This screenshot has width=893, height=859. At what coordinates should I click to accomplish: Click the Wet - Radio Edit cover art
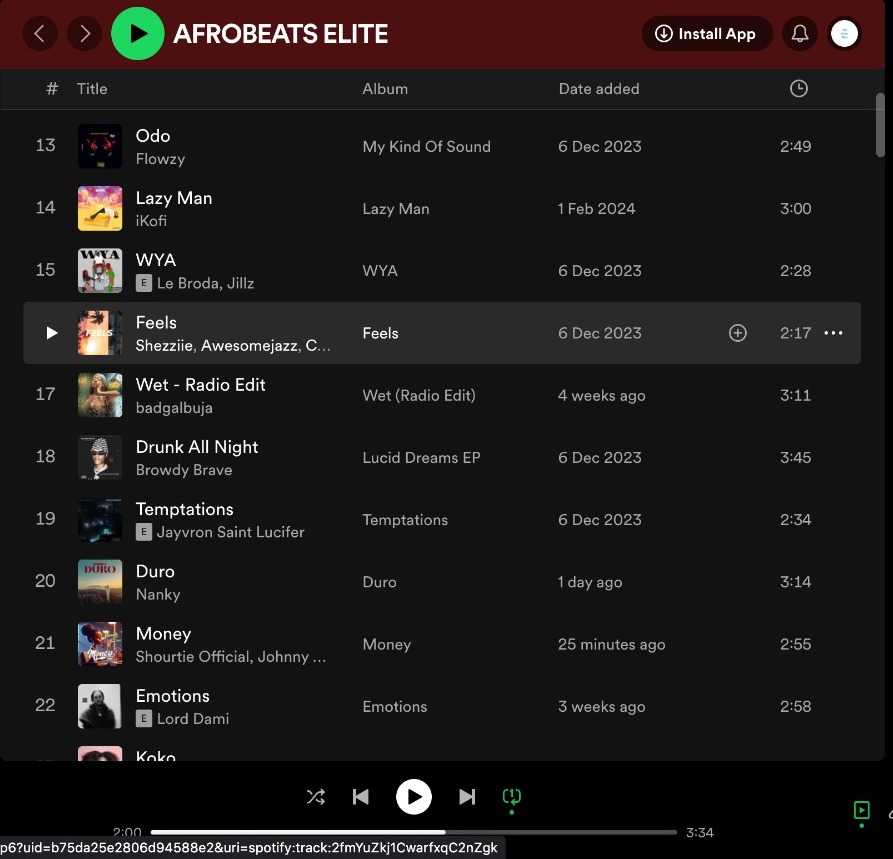point(100,395)
